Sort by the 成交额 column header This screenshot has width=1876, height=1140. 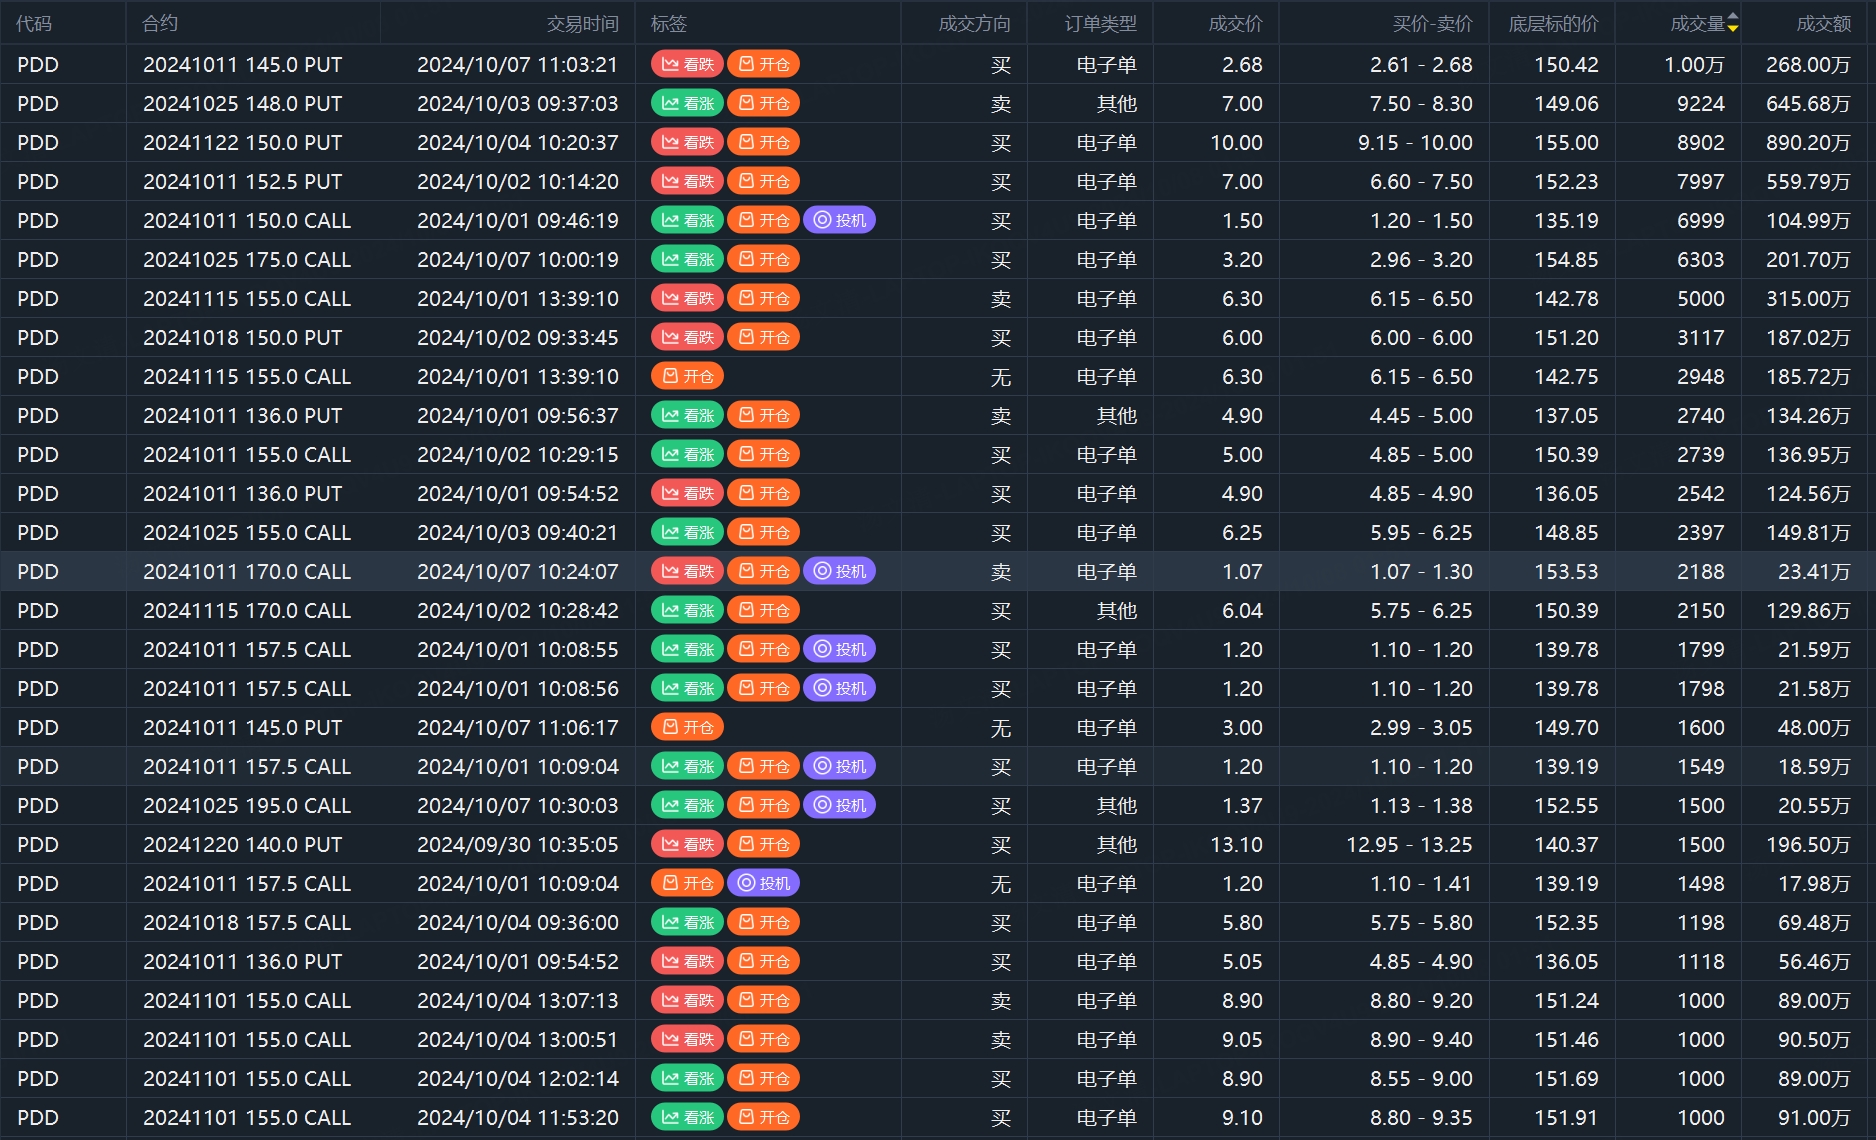(1824, 23)
